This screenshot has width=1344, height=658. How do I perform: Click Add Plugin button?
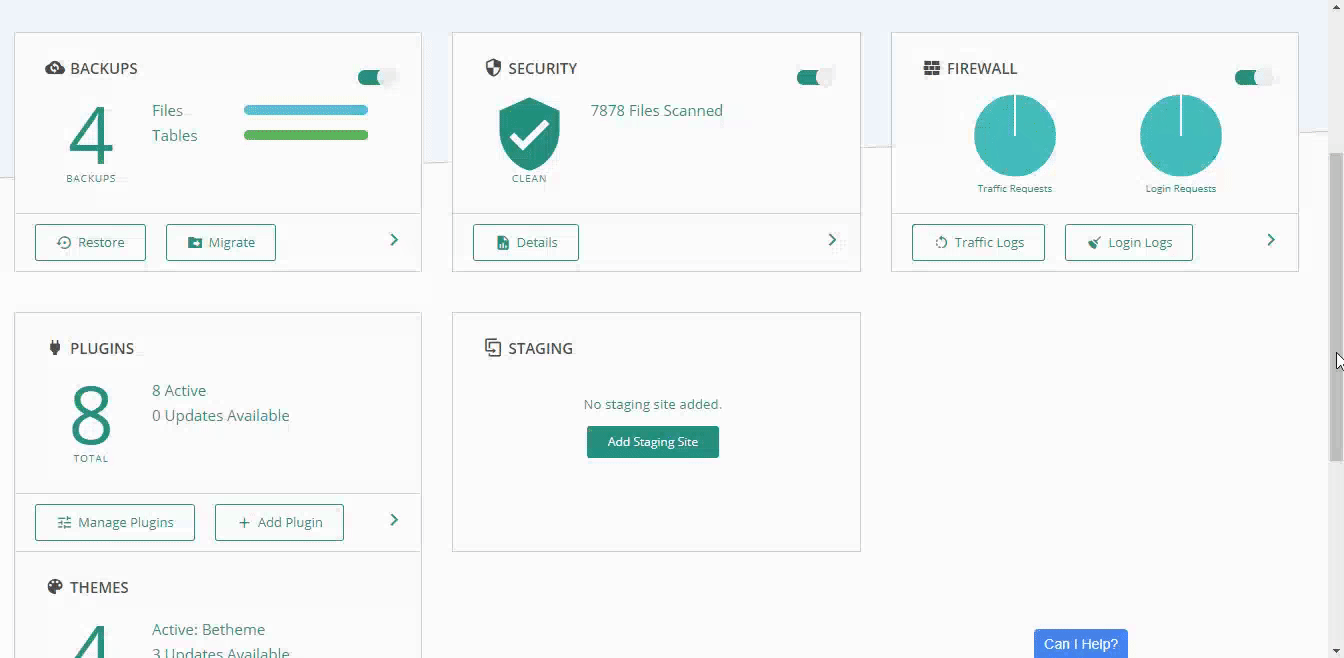click(279, 522)
